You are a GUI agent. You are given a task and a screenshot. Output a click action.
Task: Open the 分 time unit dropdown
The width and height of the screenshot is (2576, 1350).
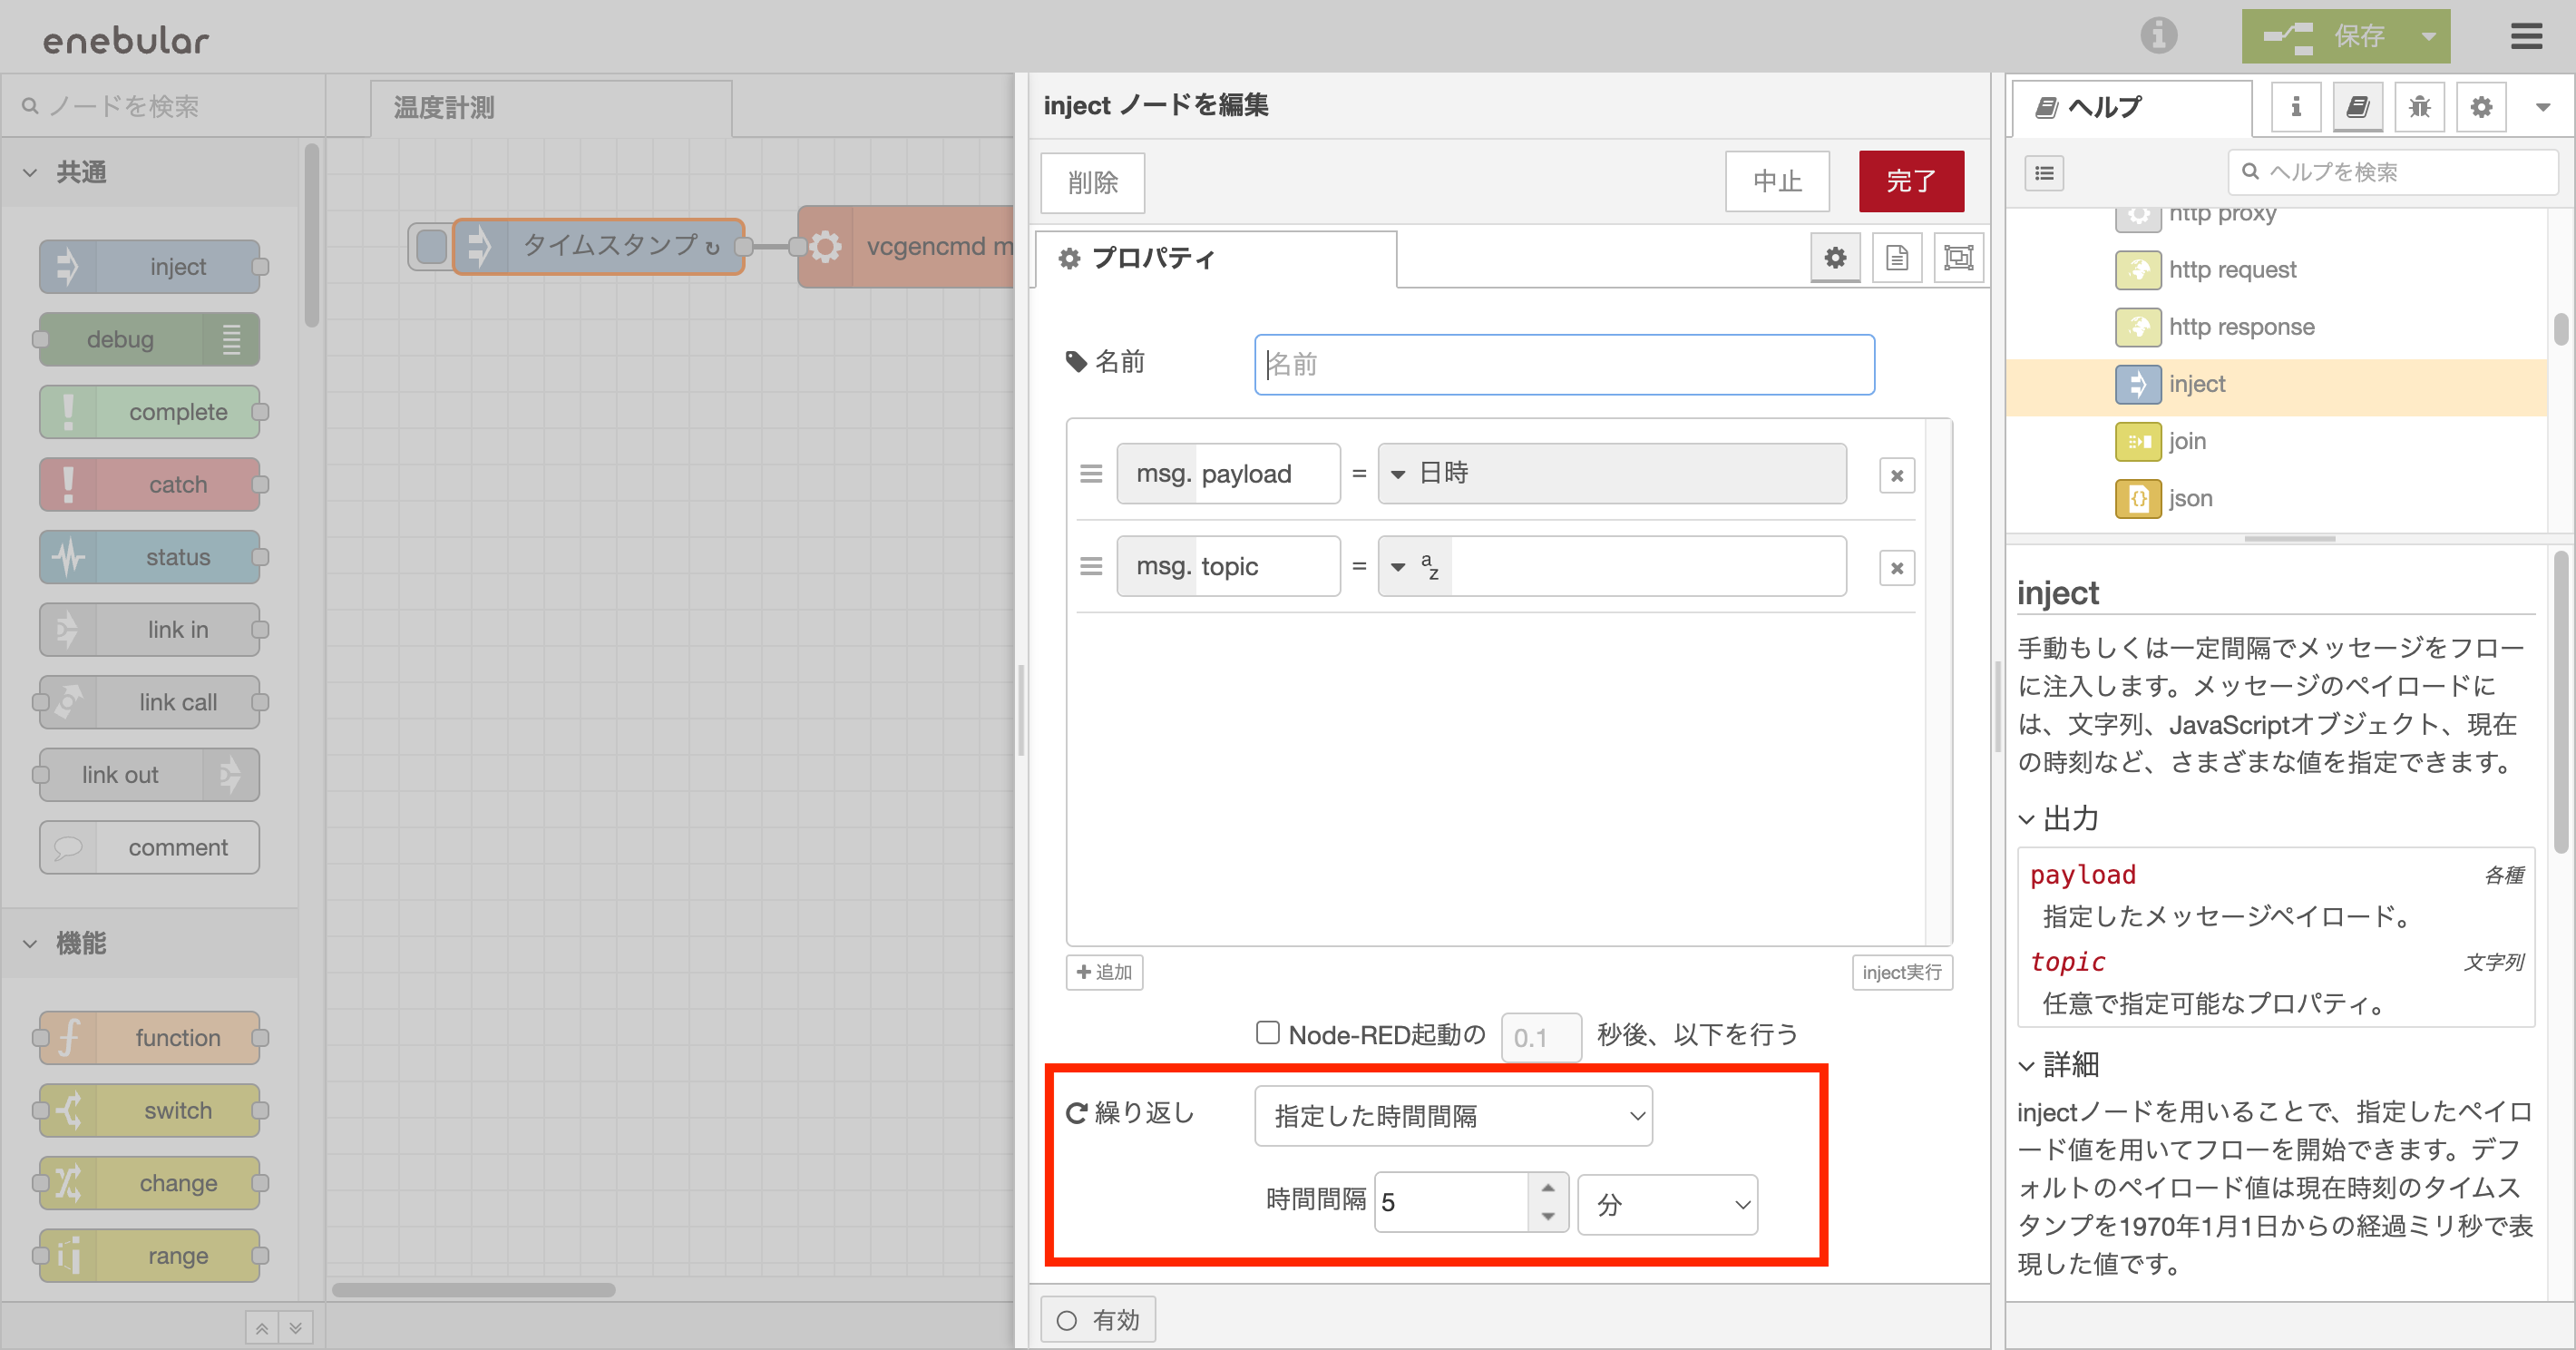point(1667,1204)
